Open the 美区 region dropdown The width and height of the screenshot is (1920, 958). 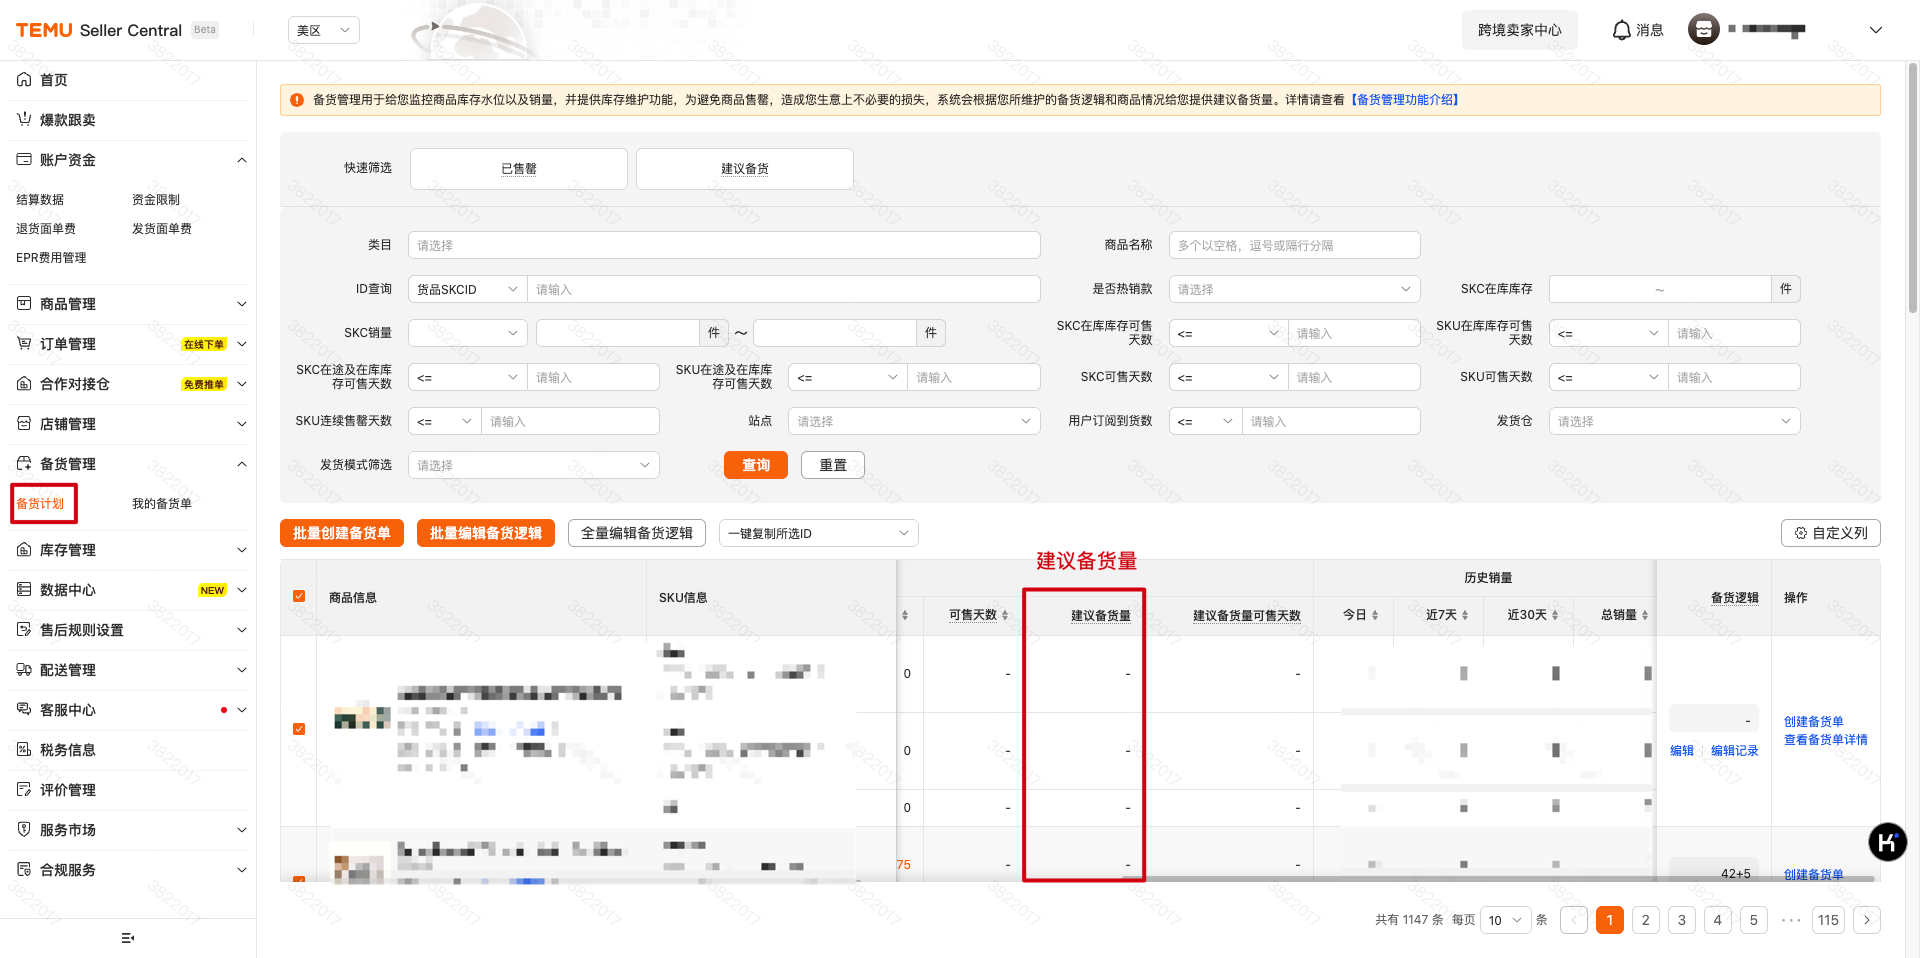pos(323,30)
